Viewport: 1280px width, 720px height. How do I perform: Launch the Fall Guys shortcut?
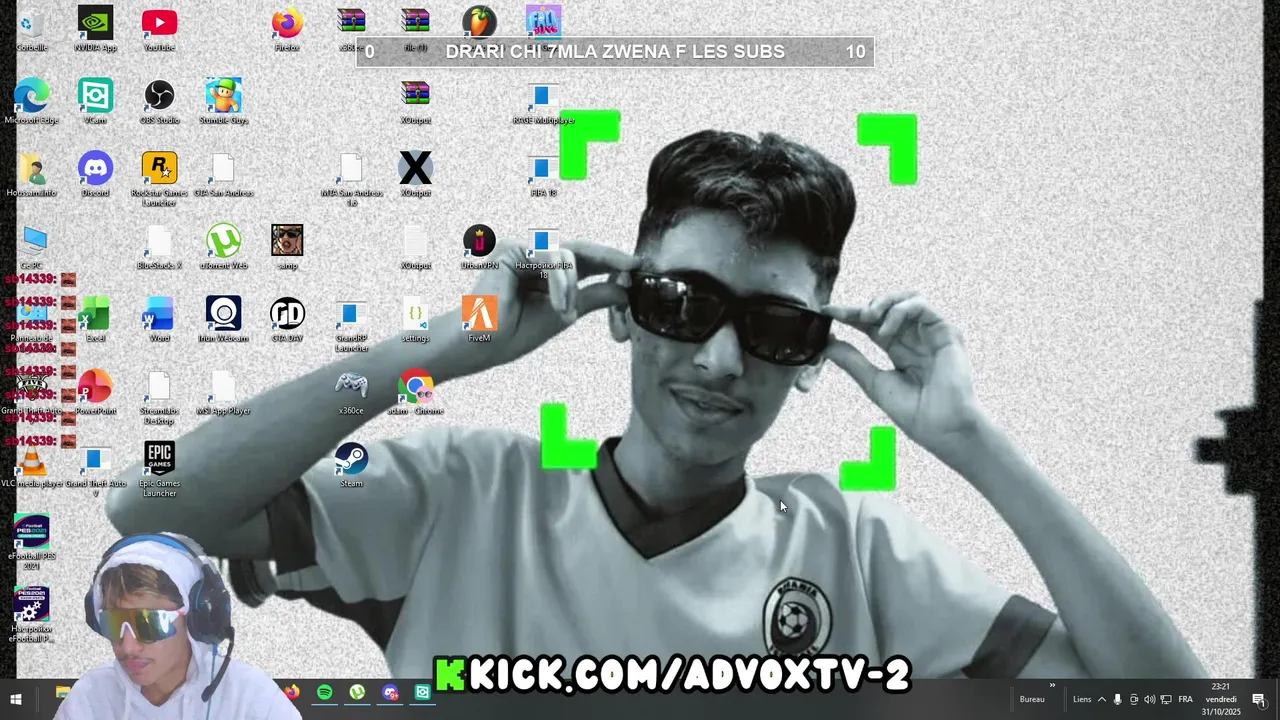543,22
